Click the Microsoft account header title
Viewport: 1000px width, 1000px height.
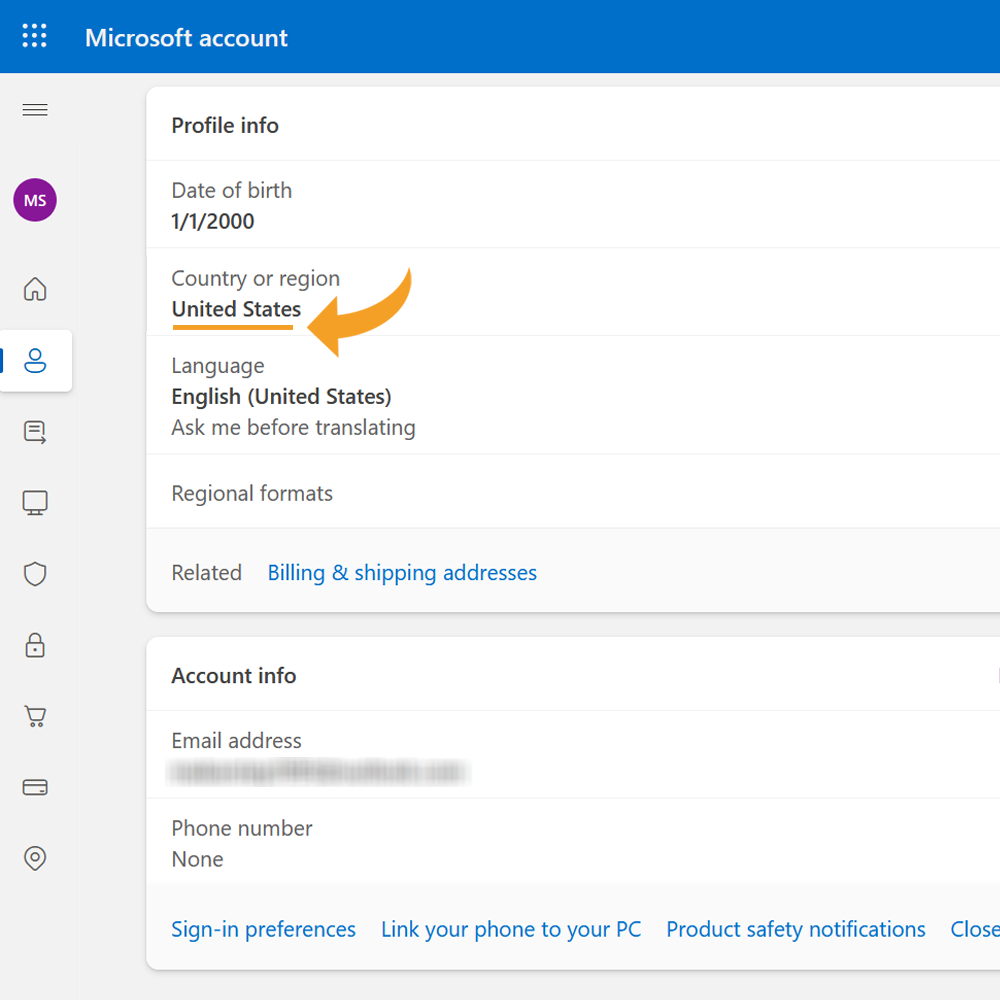point(186,38)
